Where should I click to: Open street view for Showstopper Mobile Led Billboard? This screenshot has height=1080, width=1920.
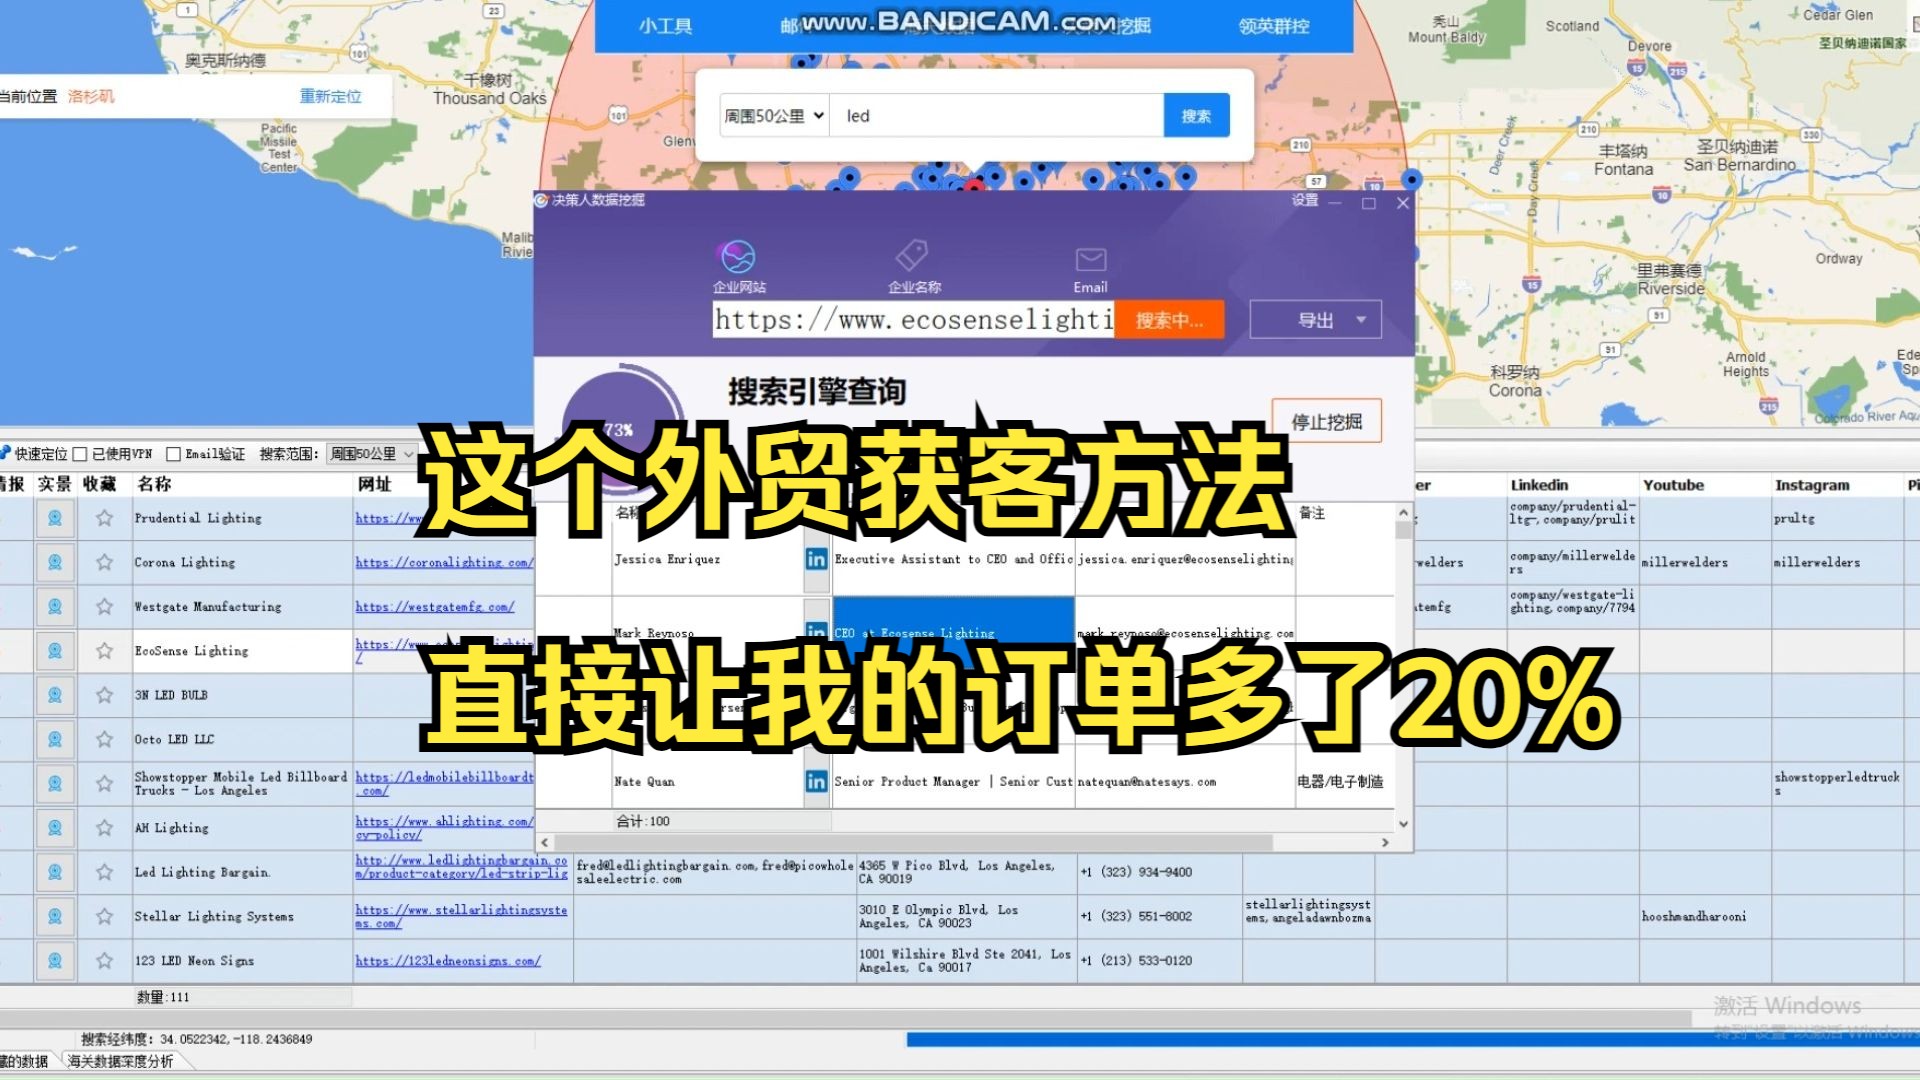coord(55,783)
